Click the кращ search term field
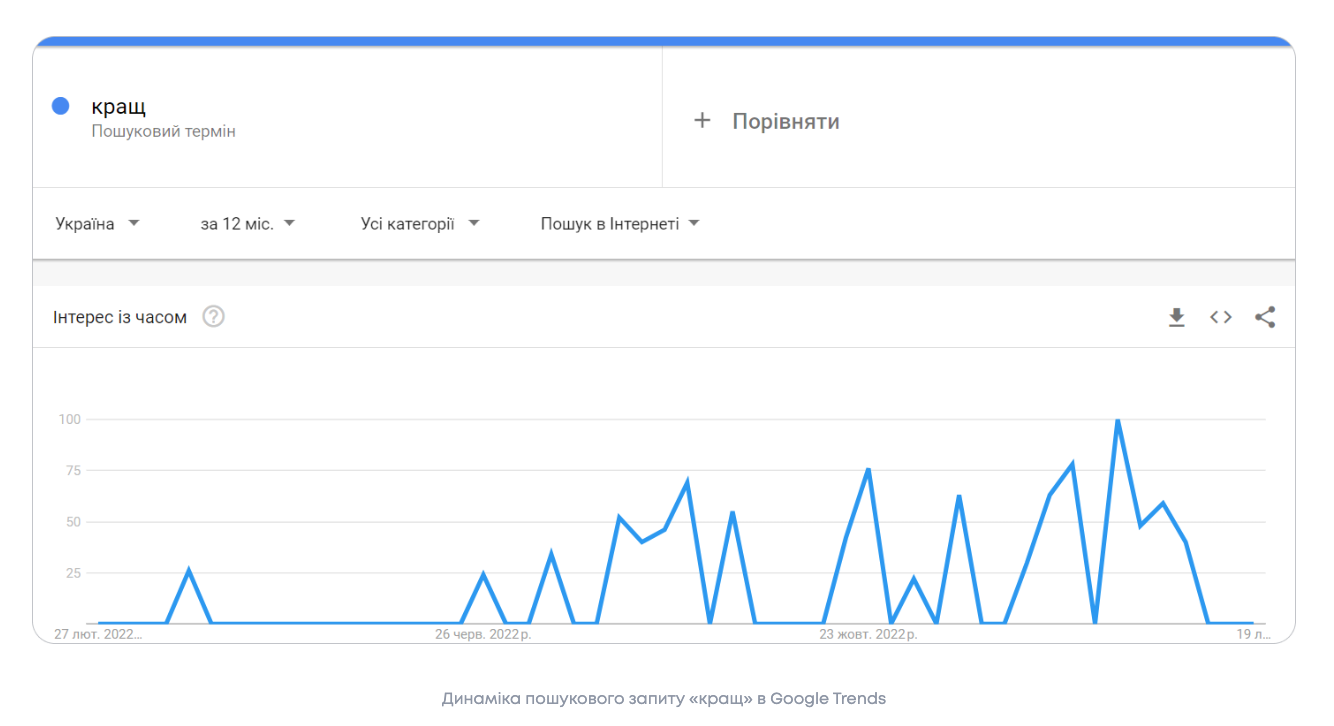 point(119,106)
